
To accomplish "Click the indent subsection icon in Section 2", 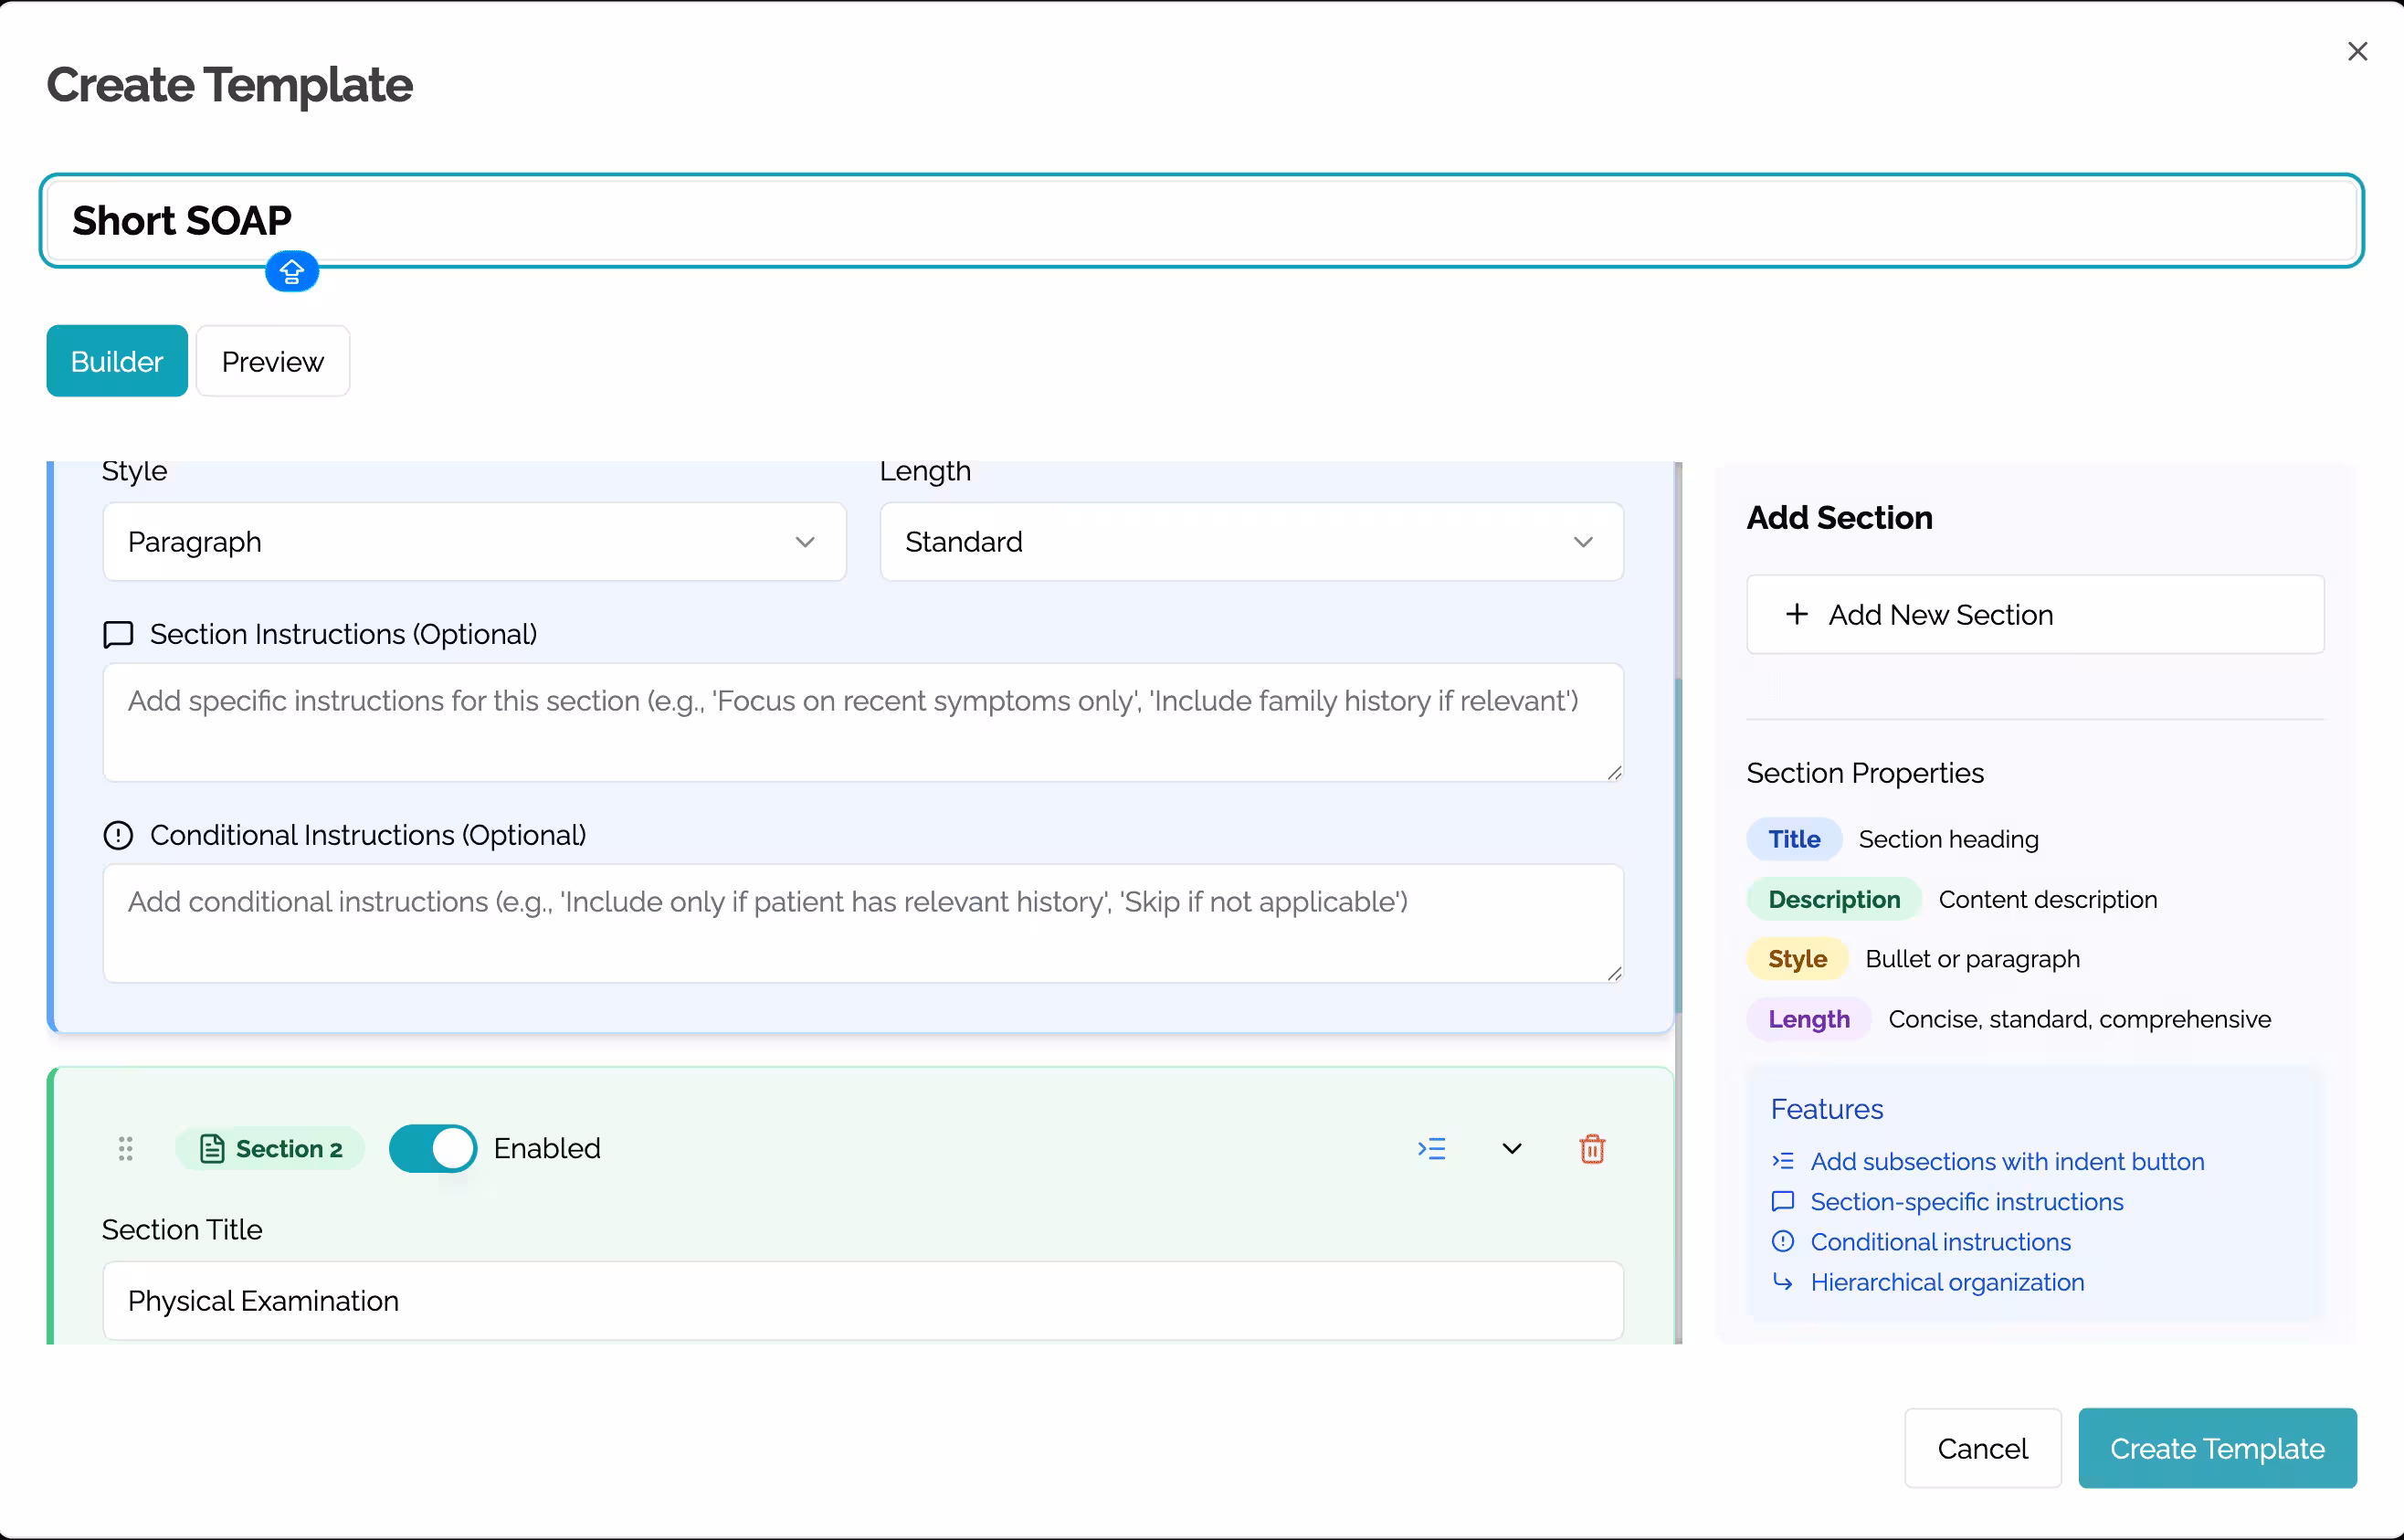I will click(x=1432, y=1149).
